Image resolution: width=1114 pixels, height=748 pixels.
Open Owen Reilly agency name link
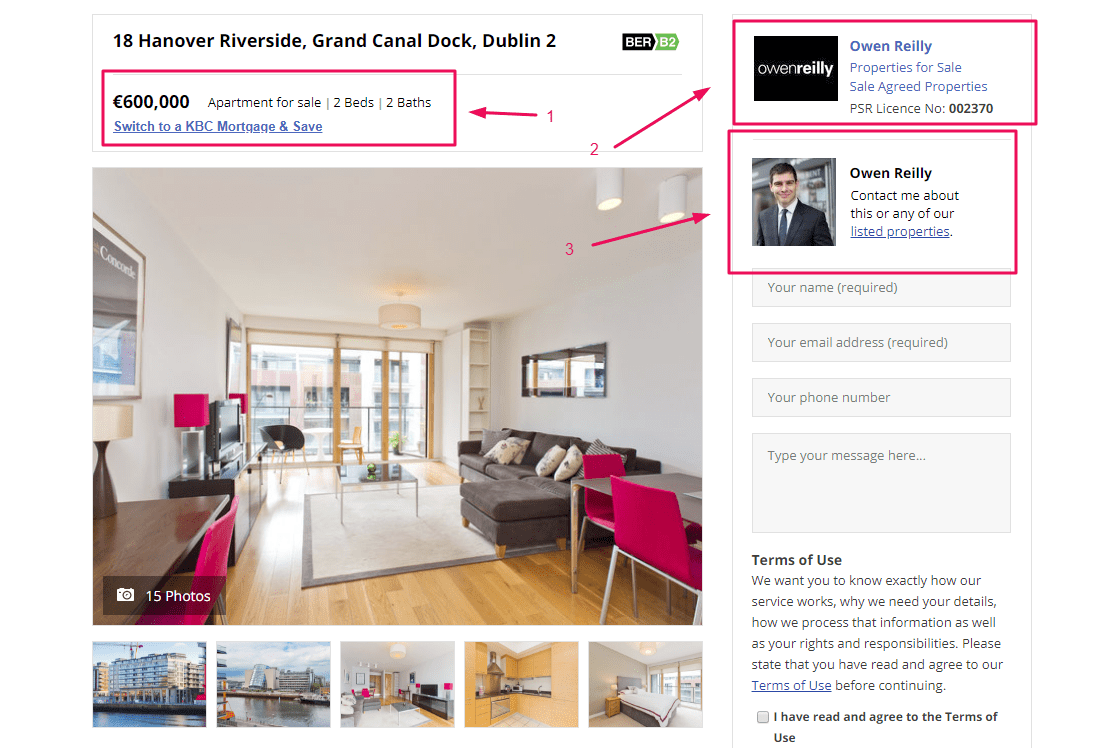point(890,46)
